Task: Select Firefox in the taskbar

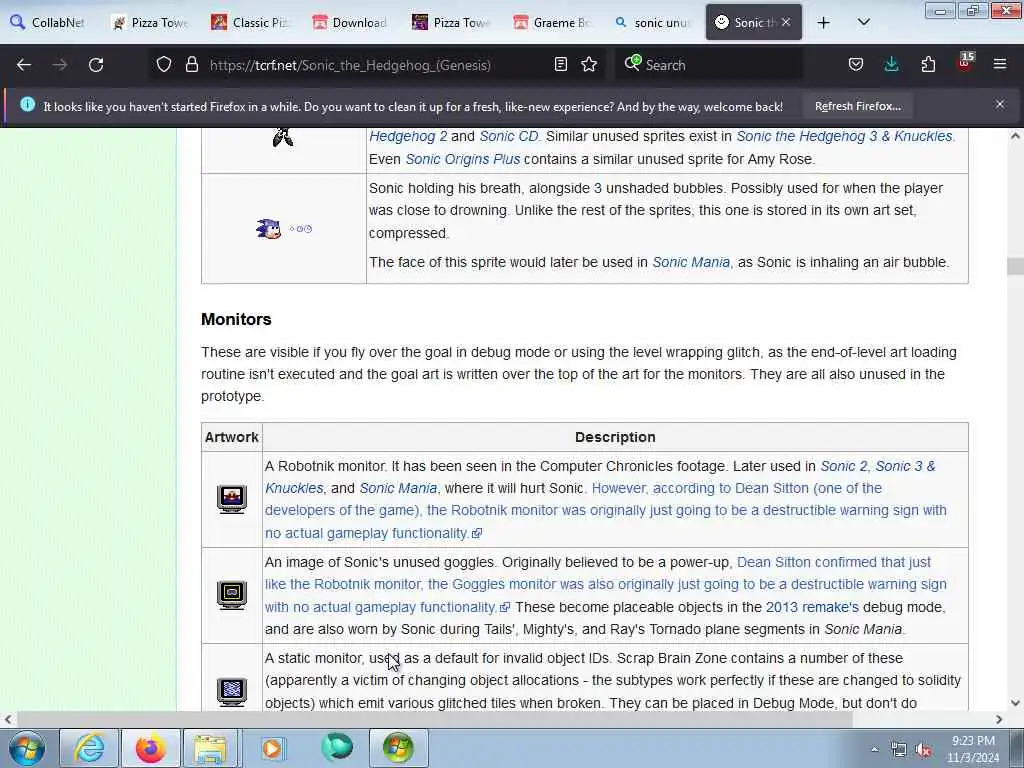Action: [x=150, y=748]
